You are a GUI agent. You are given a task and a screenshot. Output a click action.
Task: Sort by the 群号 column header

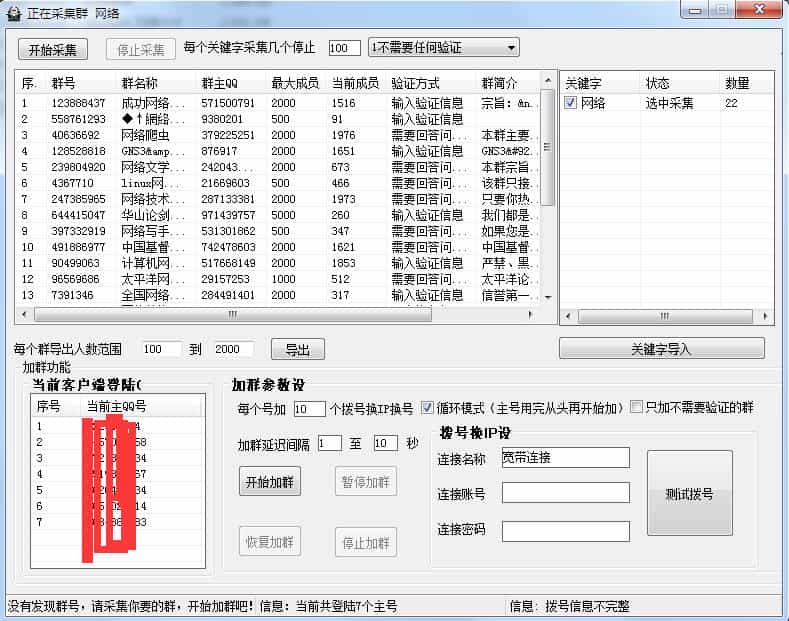(x=82, y=83)
